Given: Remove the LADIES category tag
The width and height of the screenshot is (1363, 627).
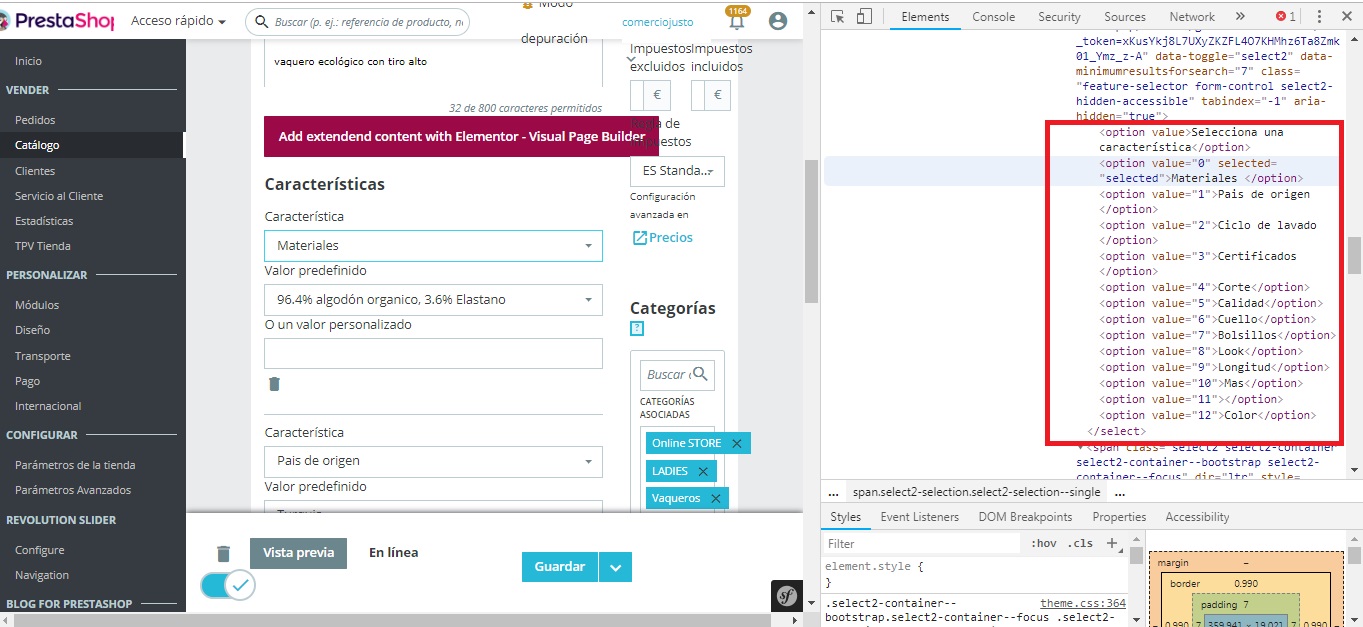Looking at the screenshot, I should (x=703, y=471).
